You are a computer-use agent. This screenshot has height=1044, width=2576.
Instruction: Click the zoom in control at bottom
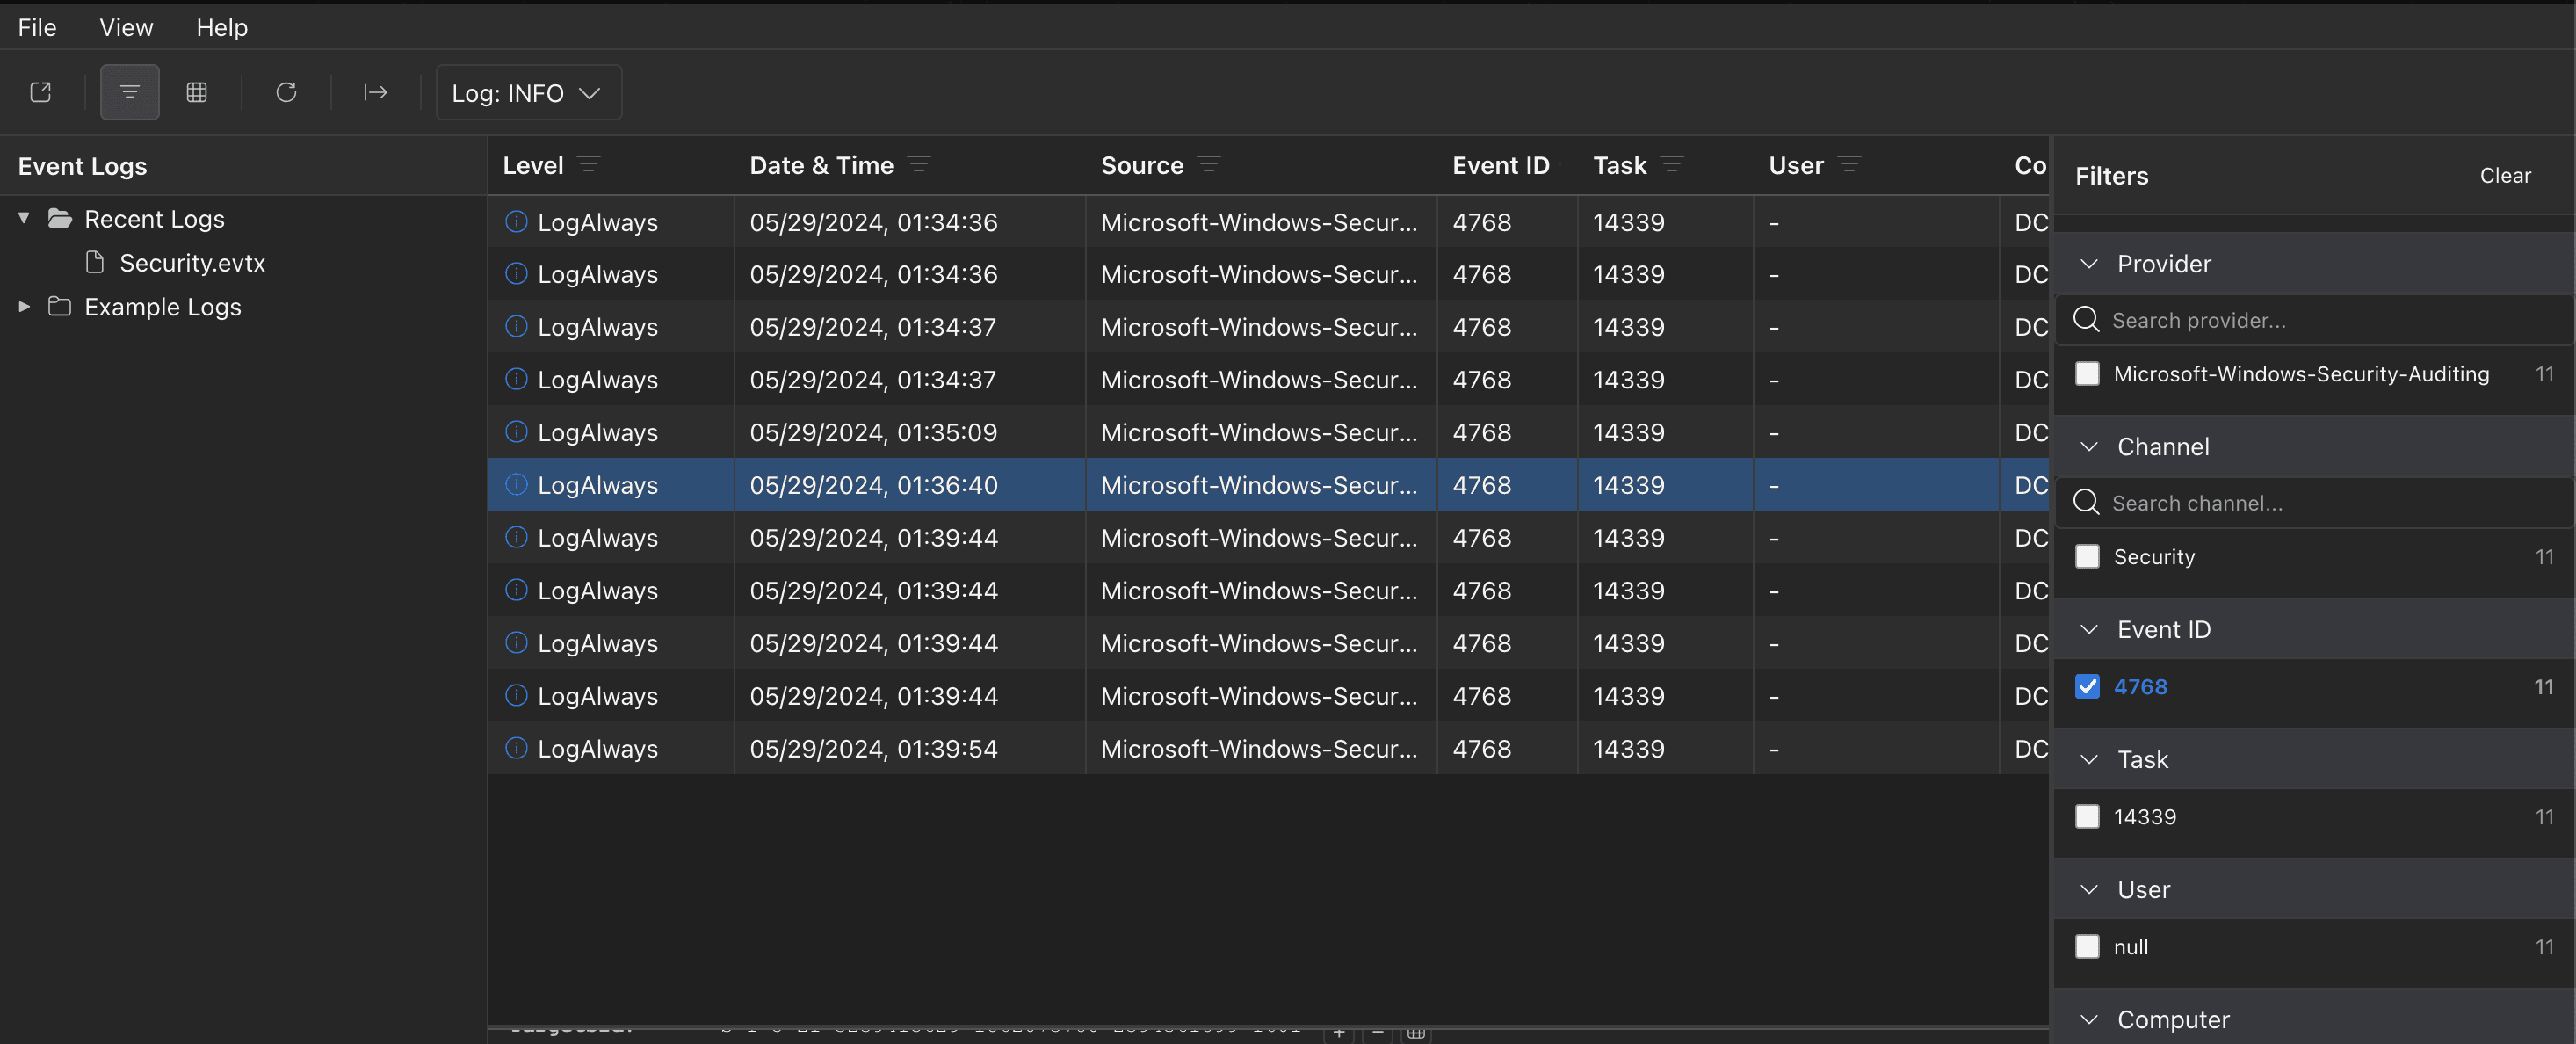coord(1340,1035)
